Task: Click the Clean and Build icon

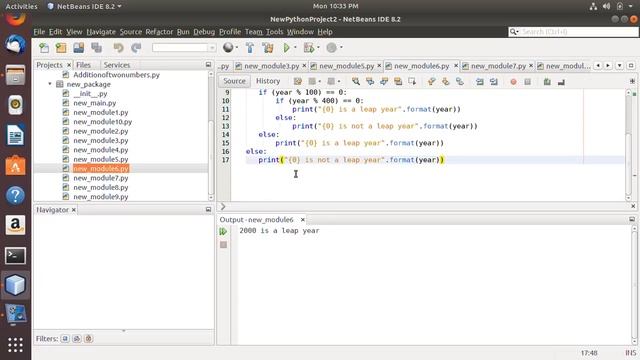Action: click(268, 48)
